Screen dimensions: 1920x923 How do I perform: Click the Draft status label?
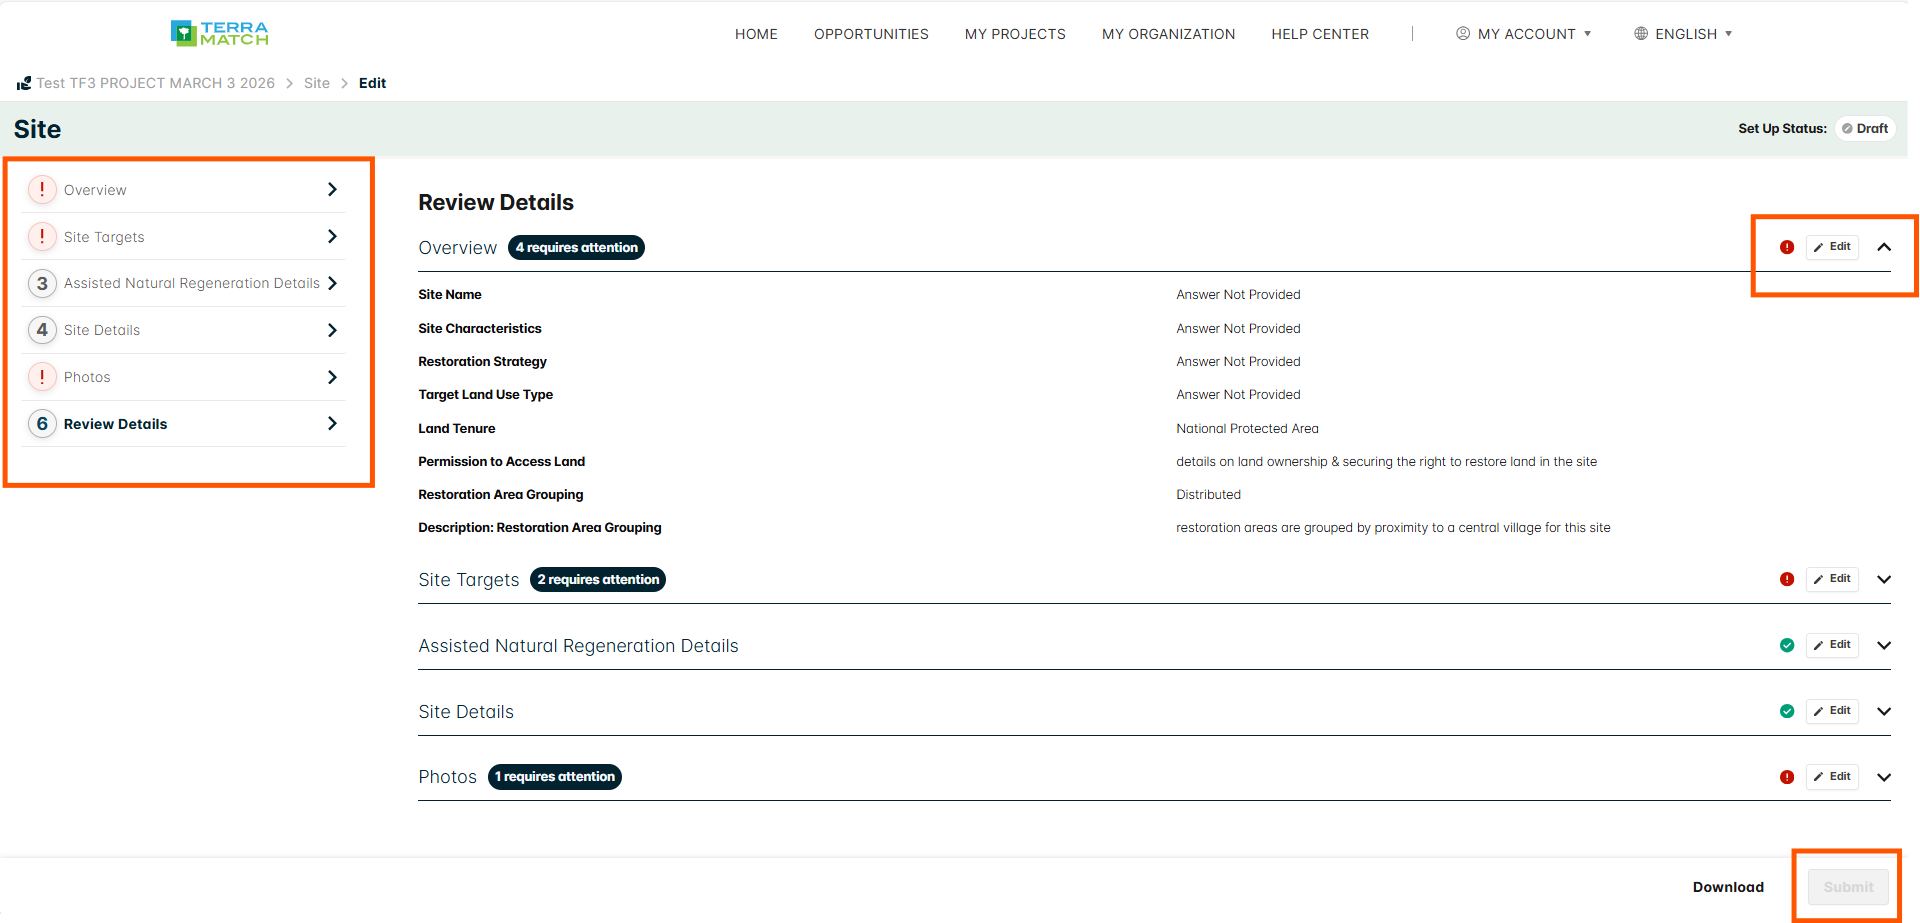[1872, 129]
